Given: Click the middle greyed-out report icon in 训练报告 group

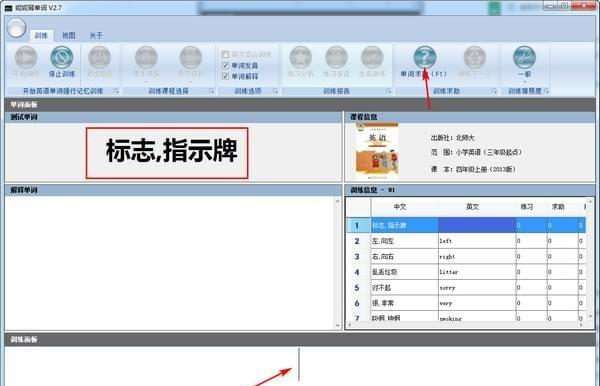Looking at the screenshot, I should click(x=336, y=58).
